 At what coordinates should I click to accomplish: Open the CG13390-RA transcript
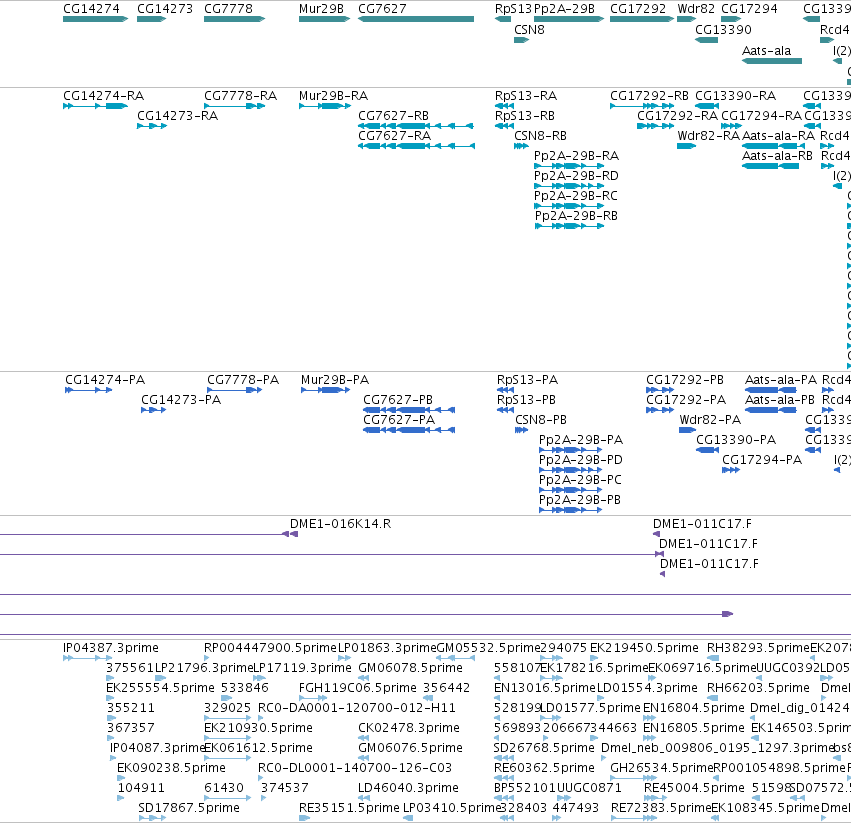coord(707,106)
